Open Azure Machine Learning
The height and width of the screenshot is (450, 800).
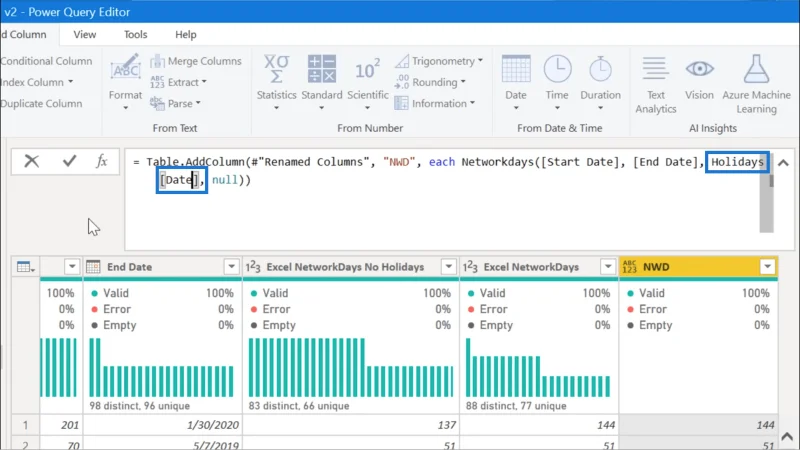tap(756, 84)
